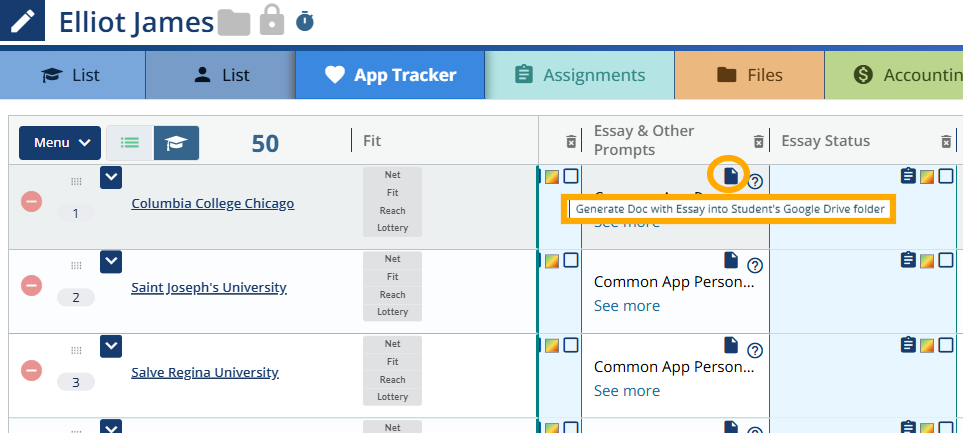Open color swatch in Salve Regina University prompts cell
This screenshot has width=963, height=433.
(x=552, y=346)
